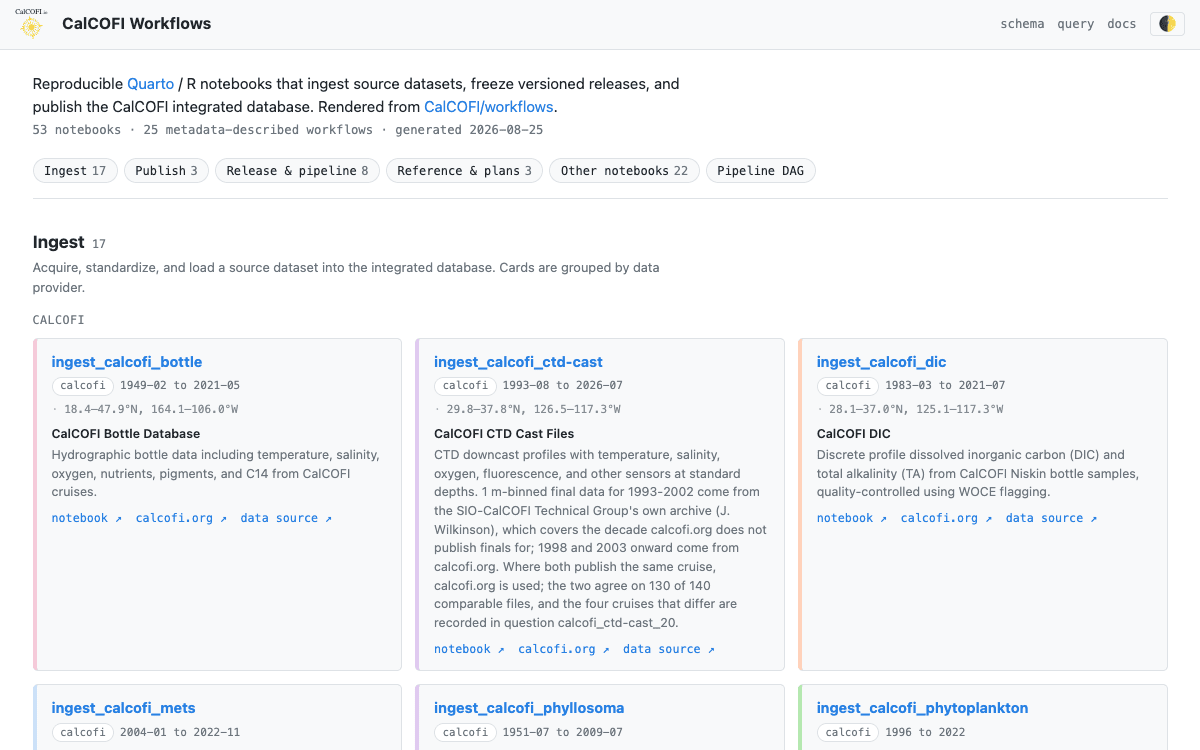
Task: Click the 'CalCOFI DIC' card subtitle
Action: click(x=854, y=434)
